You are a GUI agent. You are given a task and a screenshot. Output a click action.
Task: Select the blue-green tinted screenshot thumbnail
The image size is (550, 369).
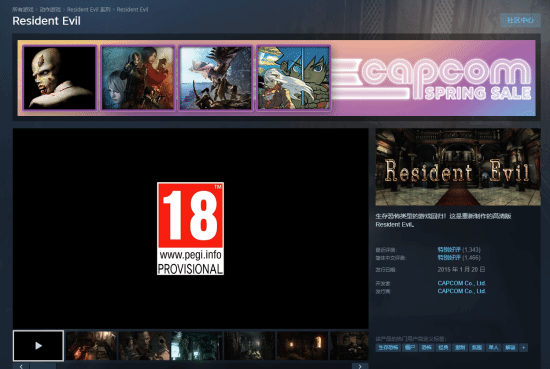tap(197, 345)
